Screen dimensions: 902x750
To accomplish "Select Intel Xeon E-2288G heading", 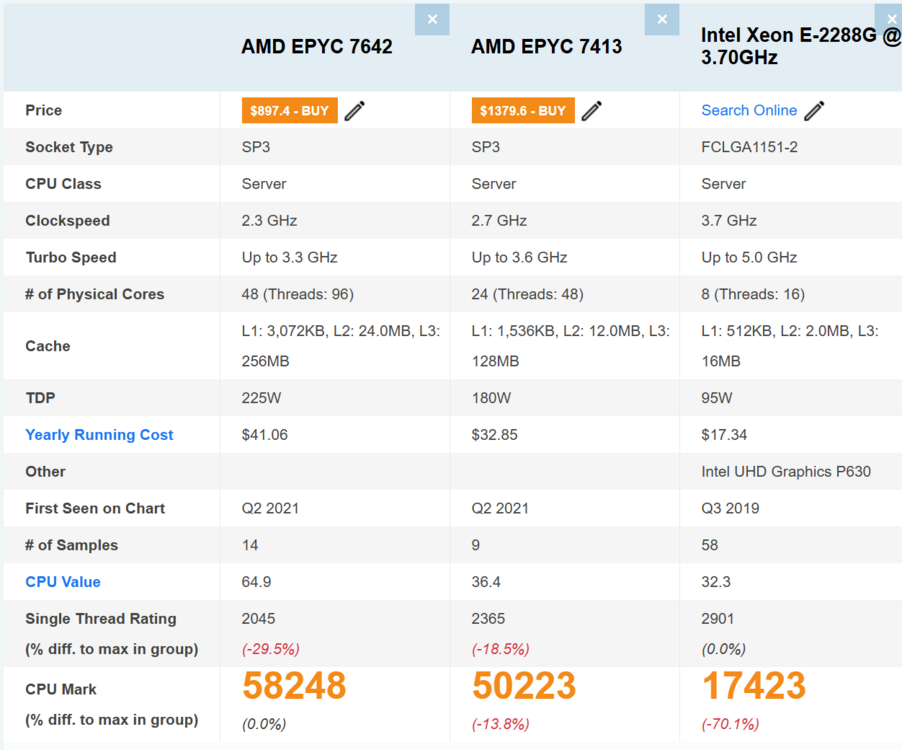I will tap(801, 46).
